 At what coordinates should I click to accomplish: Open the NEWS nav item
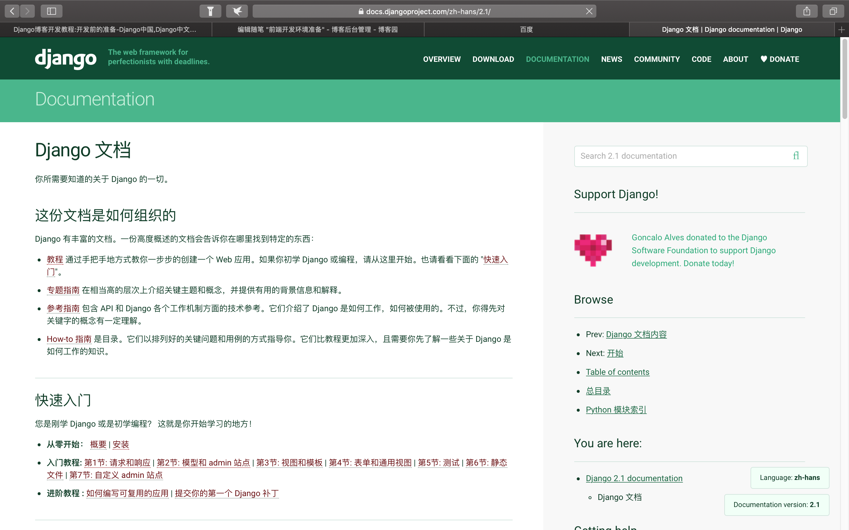point(611,59)
